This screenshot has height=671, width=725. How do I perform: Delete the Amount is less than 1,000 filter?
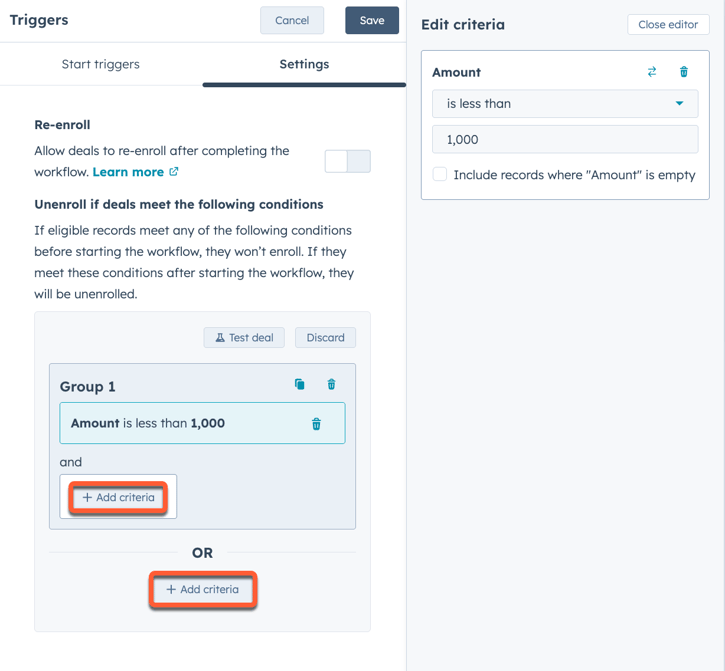point(316,424)
